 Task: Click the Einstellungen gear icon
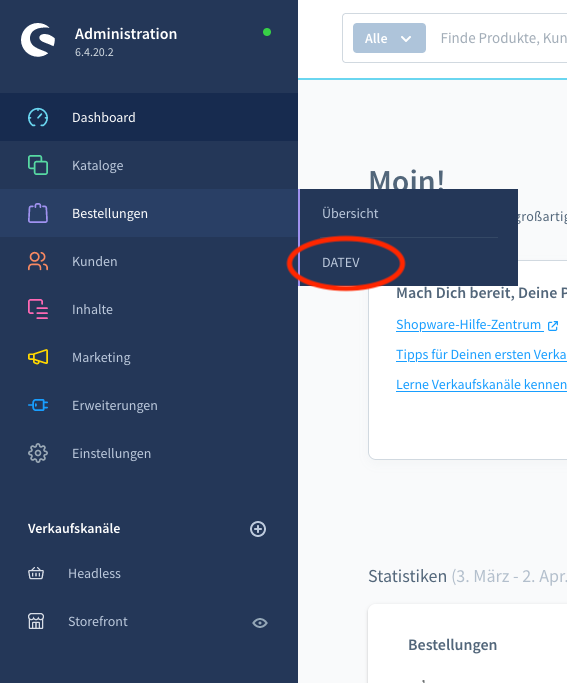(x=38, y=453)
